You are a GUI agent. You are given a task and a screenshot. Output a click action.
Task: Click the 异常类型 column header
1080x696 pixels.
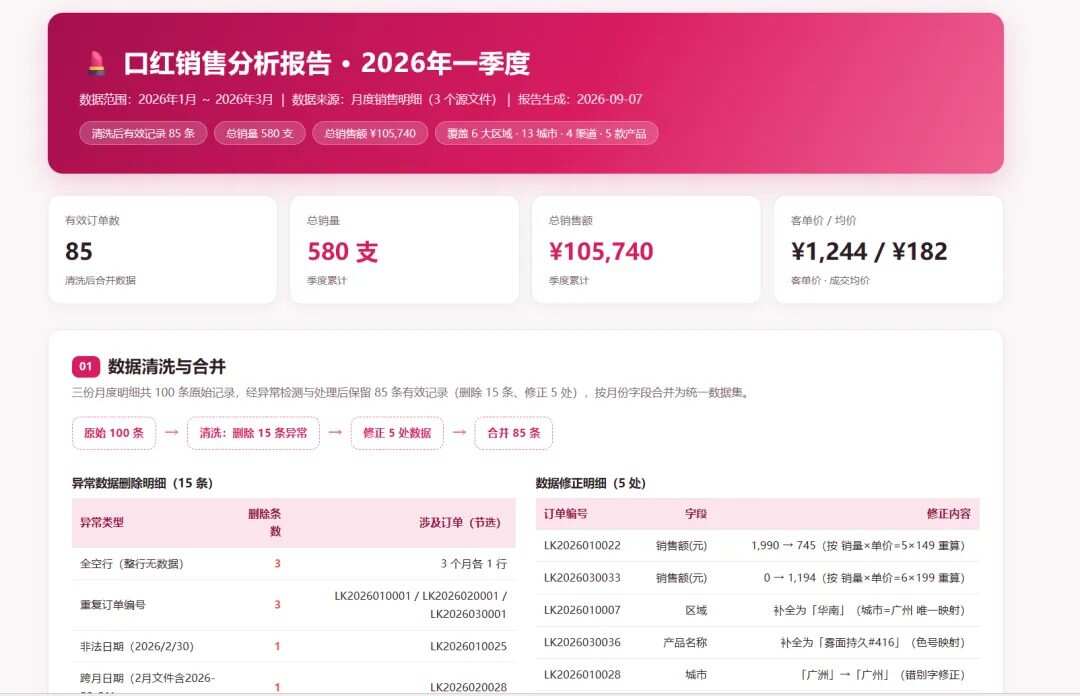pos(102,522)
